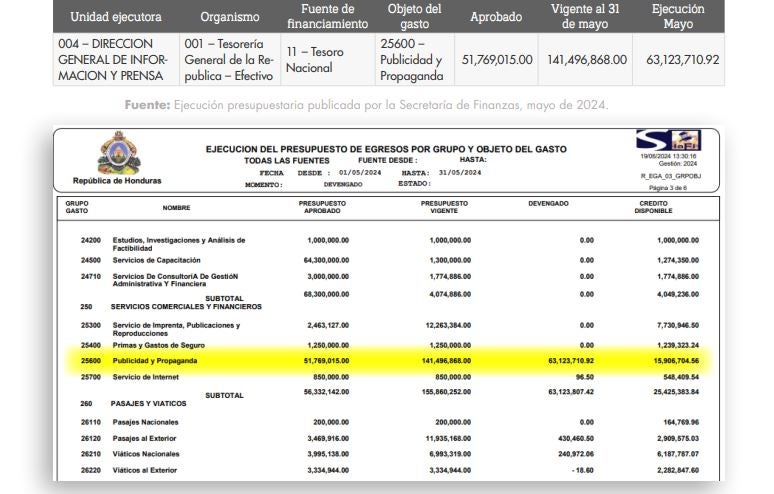Screen dimensions: 774x494
Task: Click subtotal devengado 63,123,807.42
Action: pos(571,392)
